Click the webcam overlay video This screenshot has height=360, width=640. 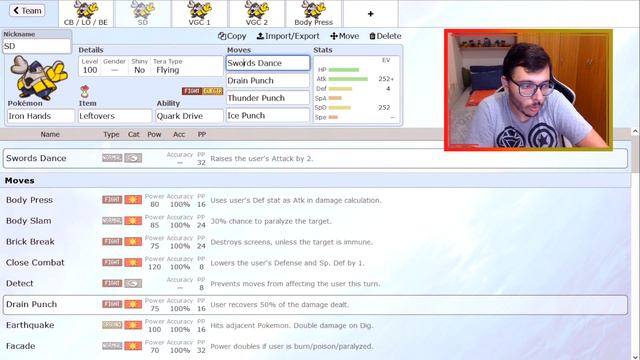(x=528, y=90)
